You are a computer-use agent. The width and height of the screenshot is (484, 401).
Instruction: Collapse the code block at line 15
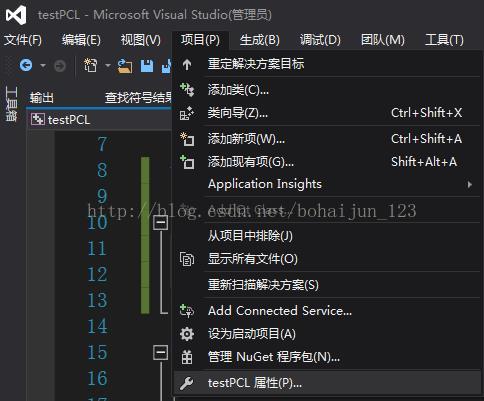[160, 352]
